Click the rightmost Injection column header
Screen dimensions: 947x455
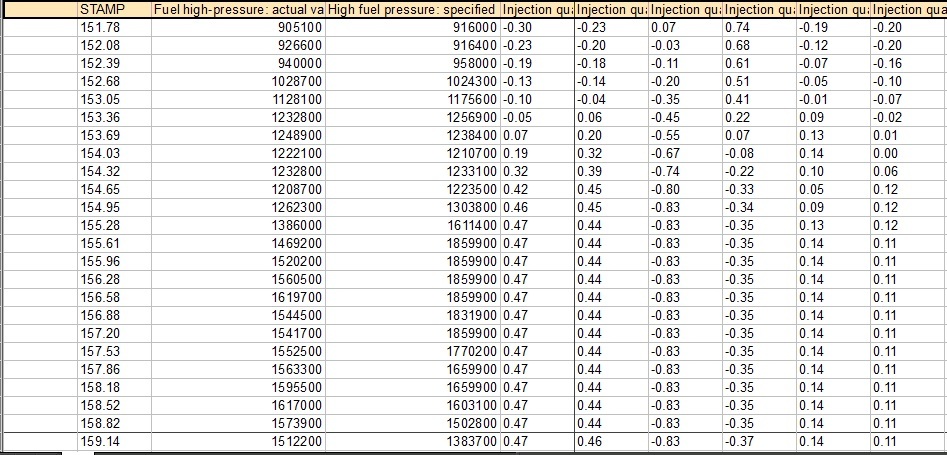pos(908,9)
